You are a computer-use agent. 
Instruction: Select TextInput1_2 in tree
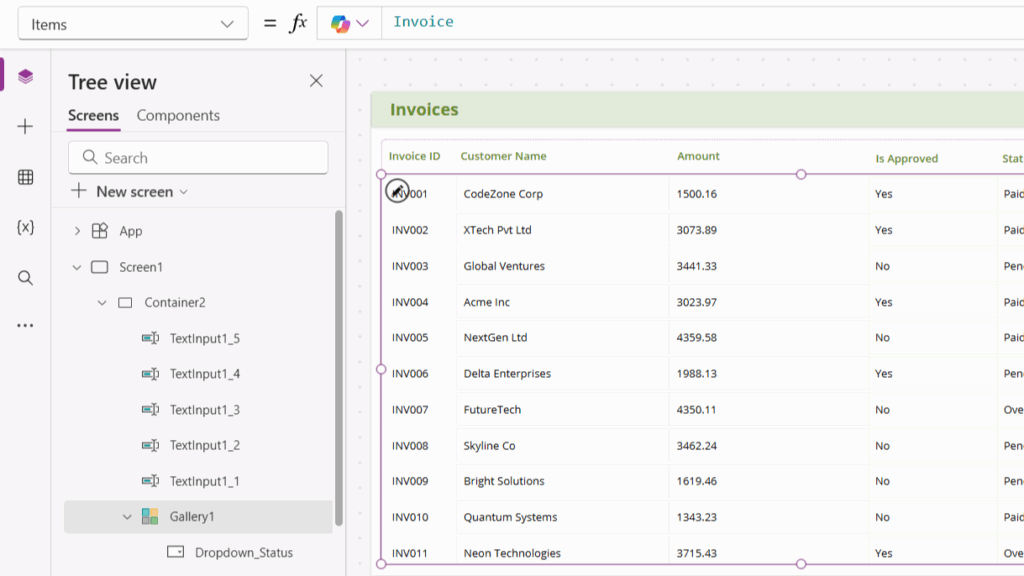pyautogui.click(x=204, y=445)
